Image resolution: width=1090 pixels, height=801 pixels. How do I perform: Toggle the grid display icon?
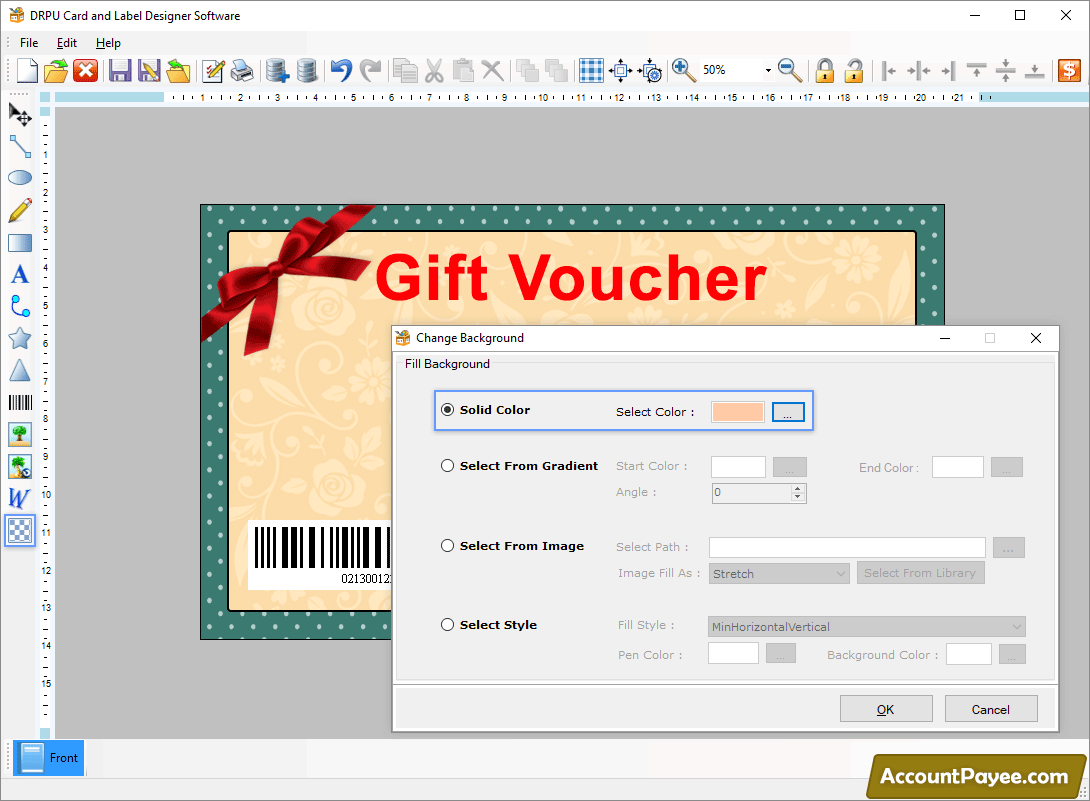(592, 70)
